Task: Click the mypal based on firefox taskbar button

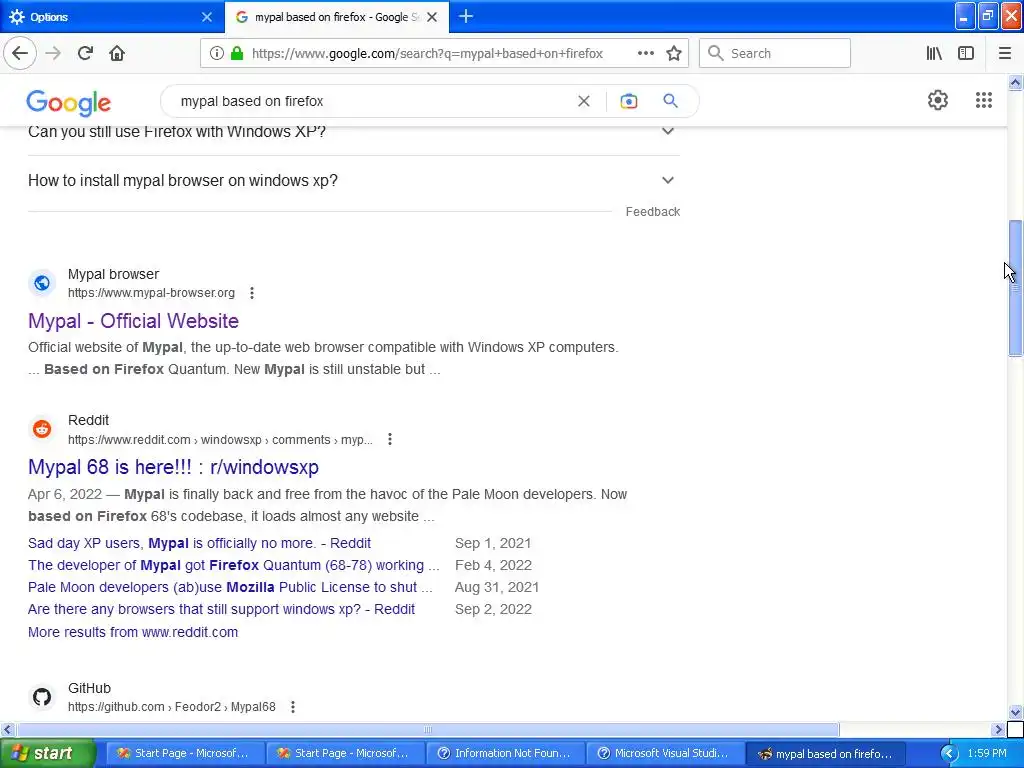Action: (825, 753)
